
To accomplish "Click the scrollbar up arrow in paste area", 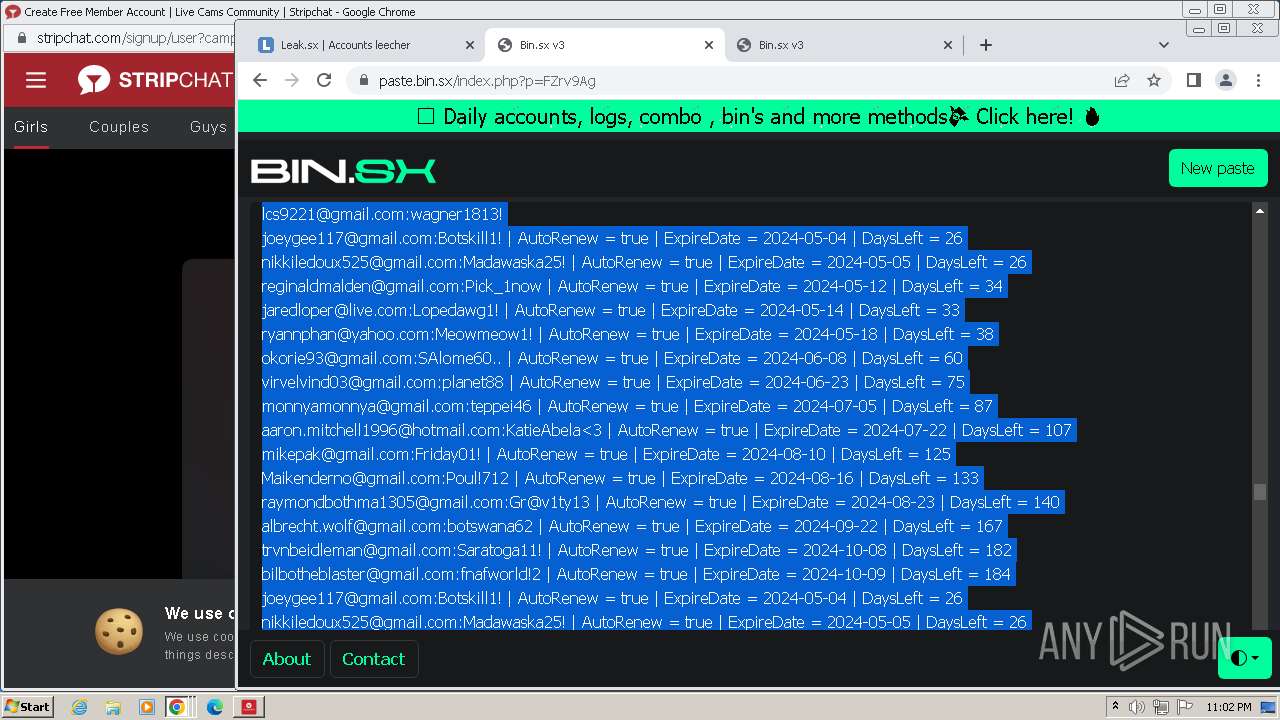I will [1260, 211].
